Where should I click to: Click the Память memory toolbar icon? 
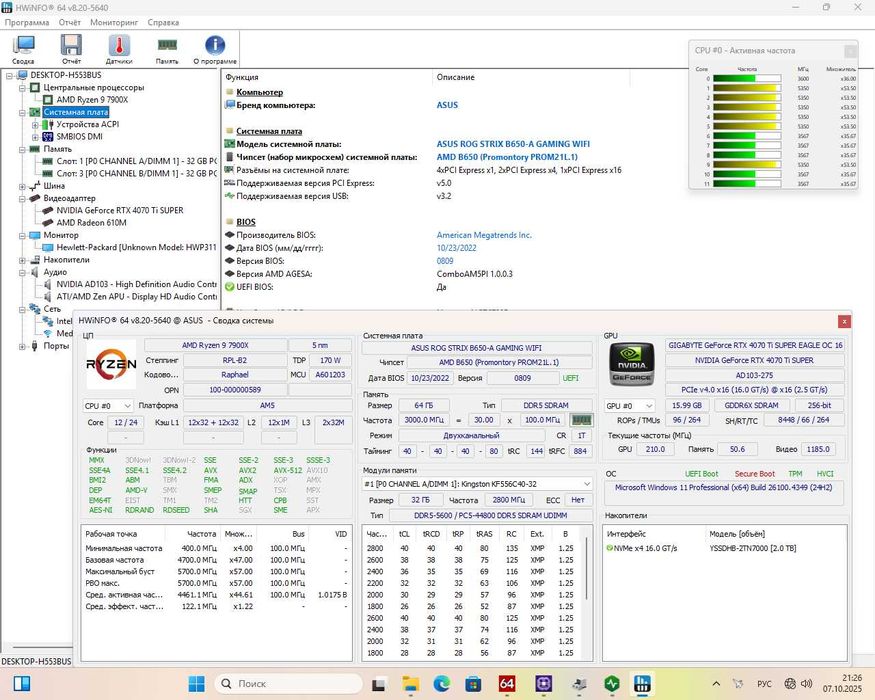tap(167, 49)
